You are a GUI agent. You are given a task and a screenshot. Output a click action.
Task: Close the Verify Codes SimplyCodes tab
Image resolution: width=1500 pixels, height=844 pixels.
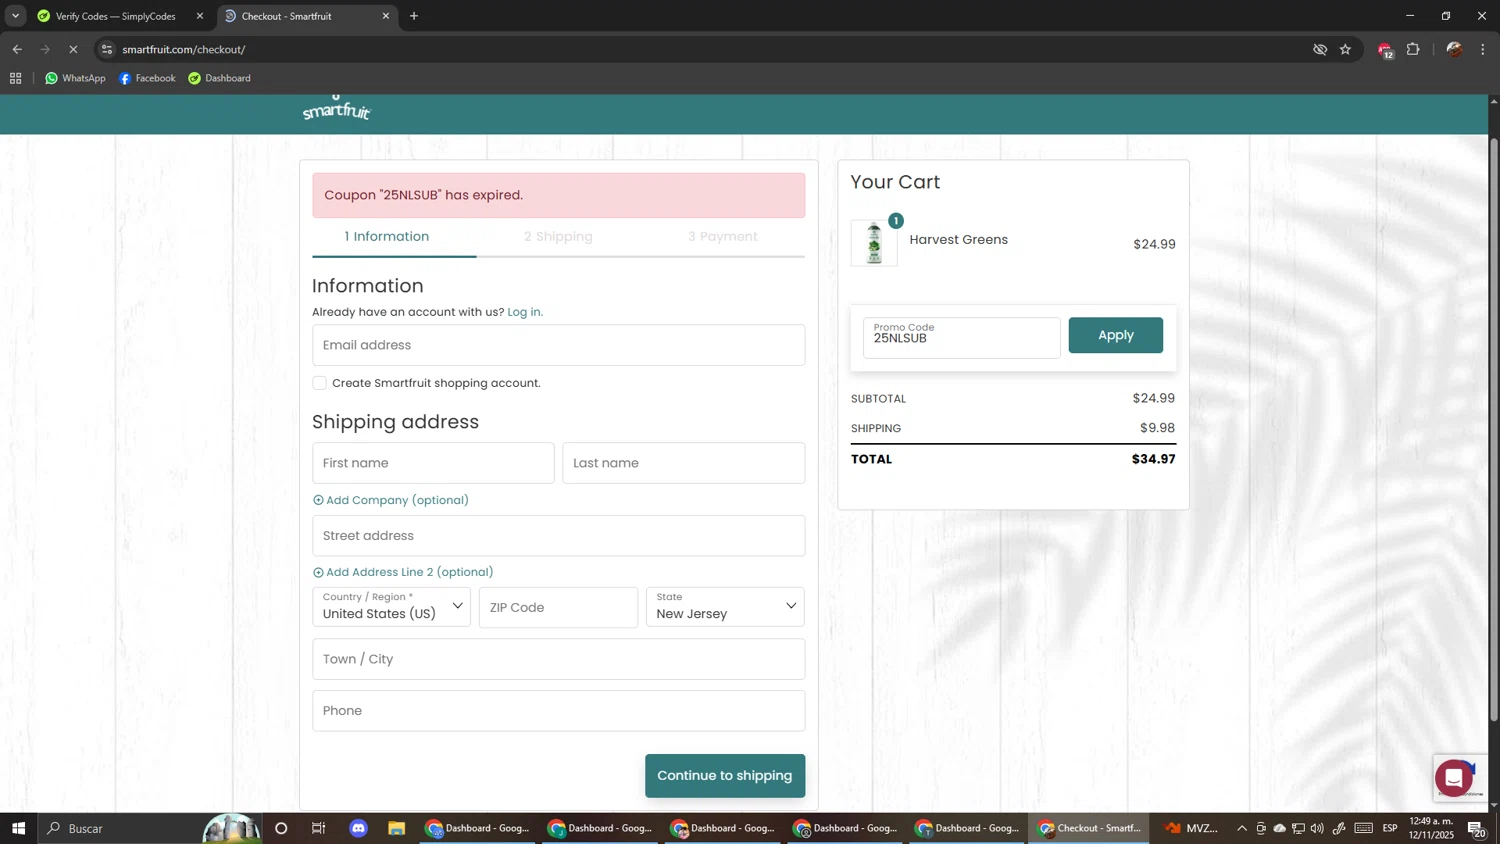(x=199, y=16)
